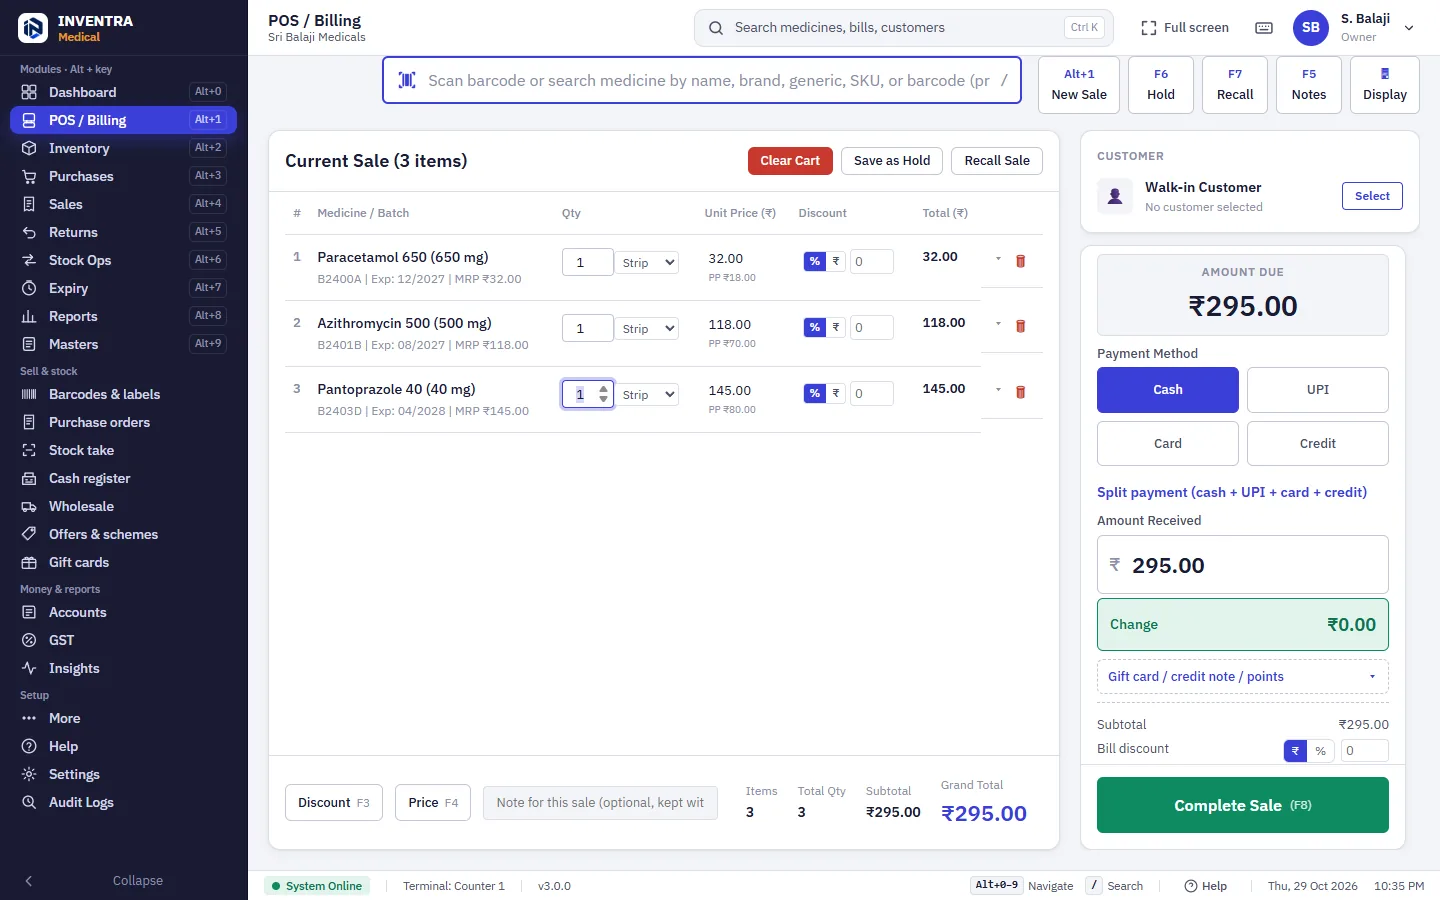This screenshot has width=1440, height=900.
Task: Open the Gift cards module
Action: point(124,562)
